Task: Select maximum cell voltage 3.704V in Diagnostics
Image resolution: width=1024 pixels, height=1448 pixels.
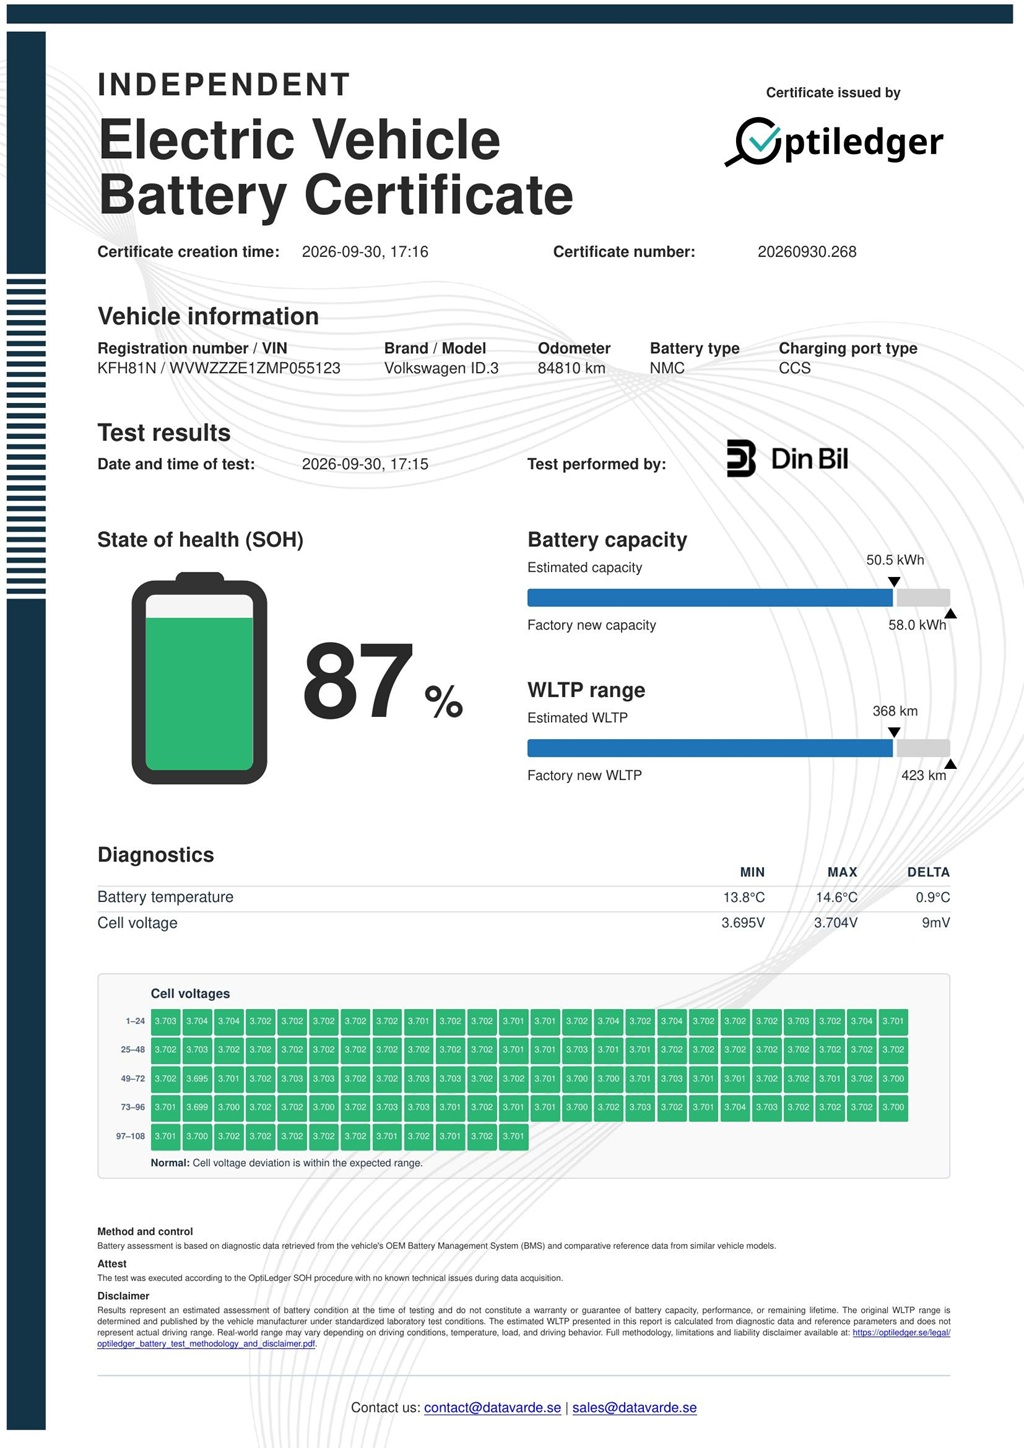Action: 836,923
